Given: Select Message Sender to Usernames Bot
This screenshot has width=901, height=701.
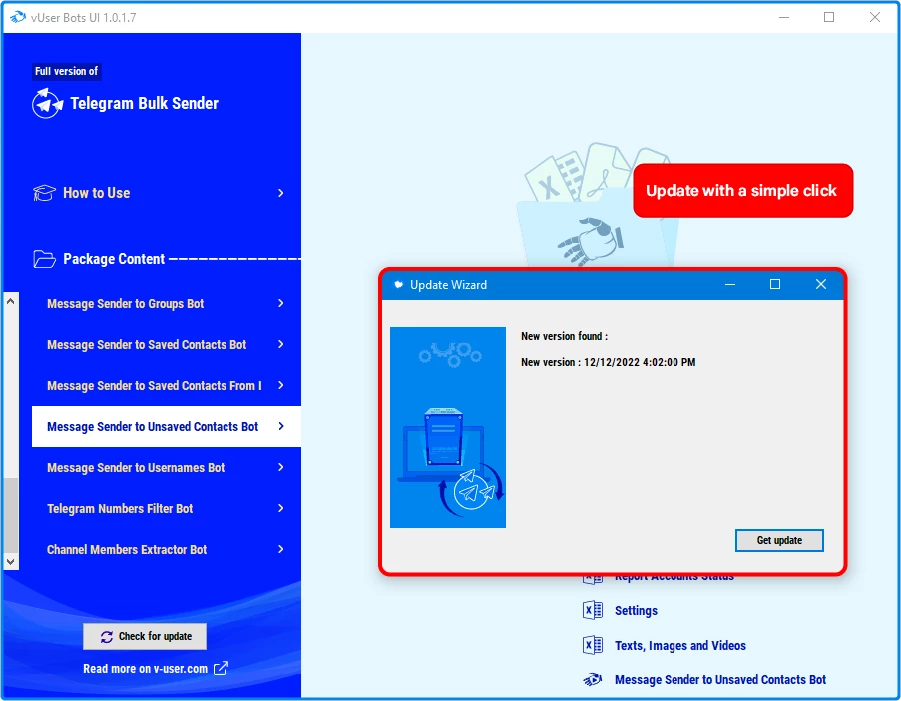Looking at the screenshot, I should (x=166, y=467).
